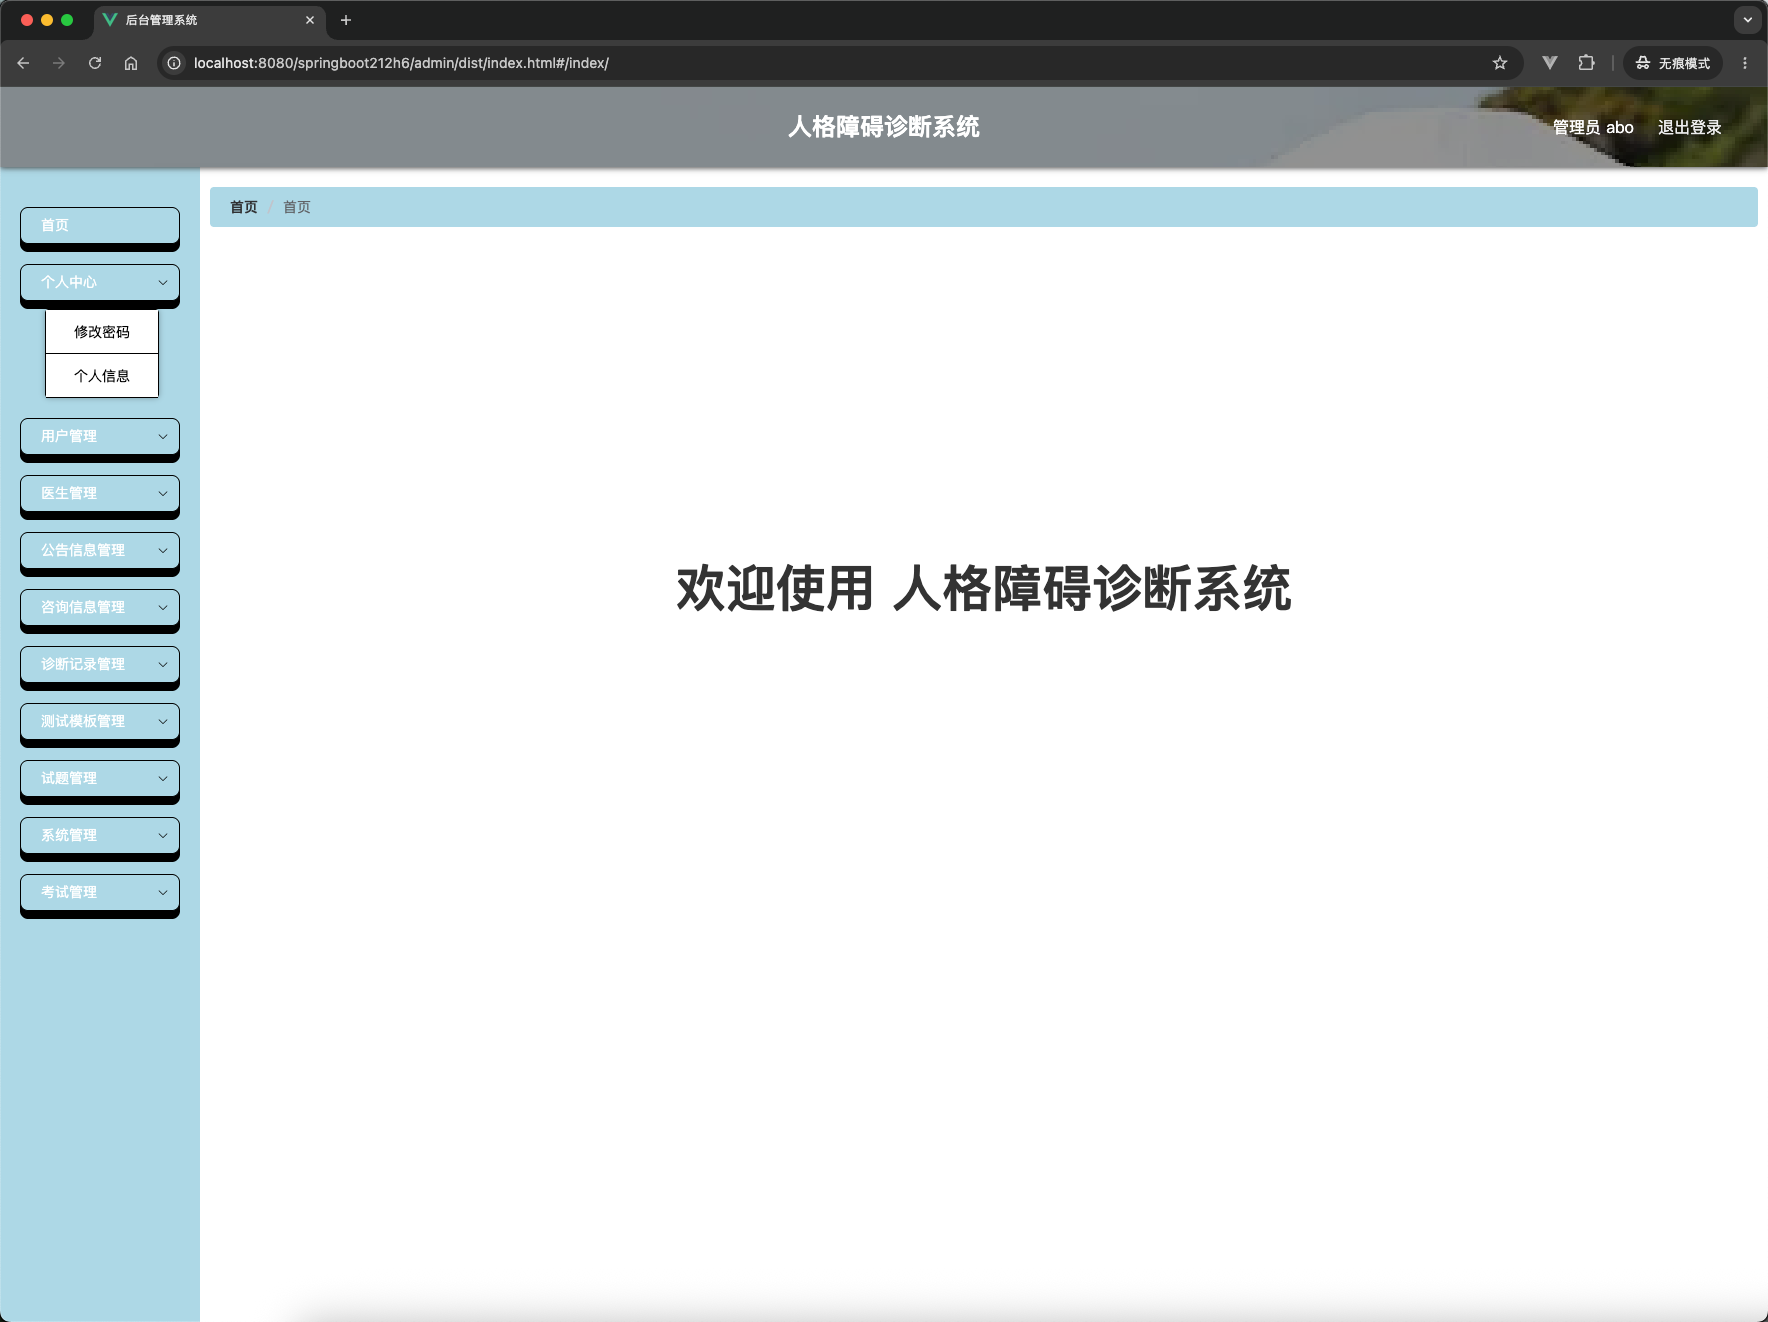Expand the 医生管理 menu
1768x1322 pixels.
(x=100, y=494)
